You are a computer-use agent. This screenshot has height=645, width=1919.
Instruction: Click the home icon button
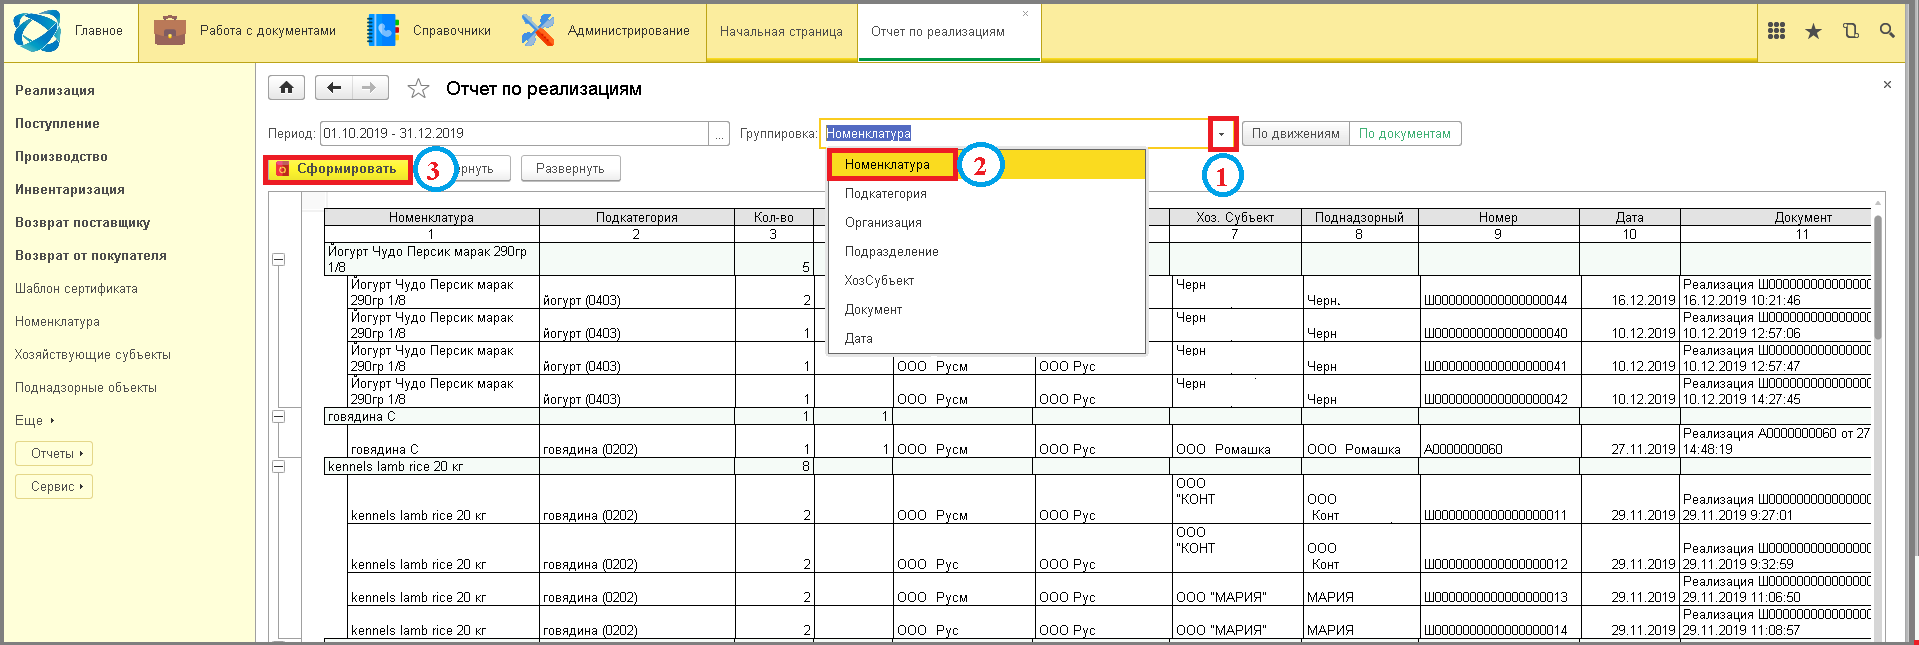(286, 88)
